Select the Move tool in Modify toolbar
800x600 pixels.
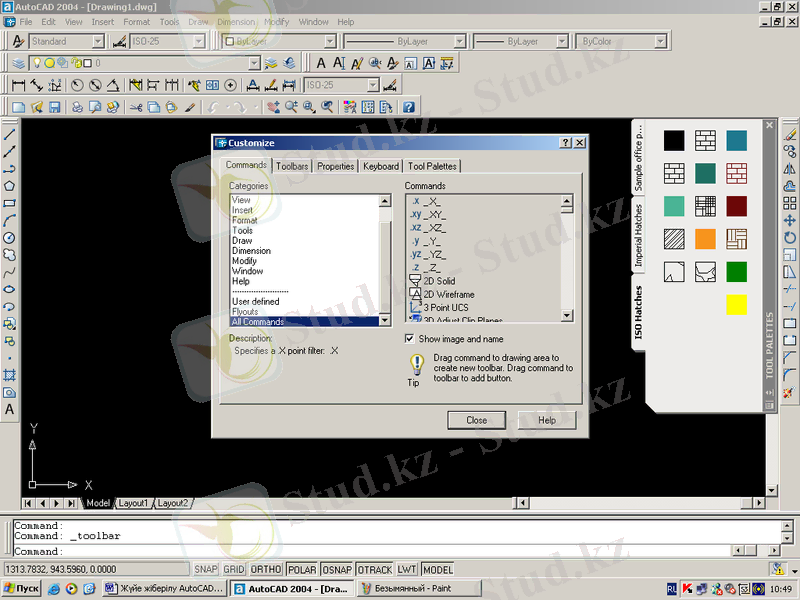pos(790,220)
